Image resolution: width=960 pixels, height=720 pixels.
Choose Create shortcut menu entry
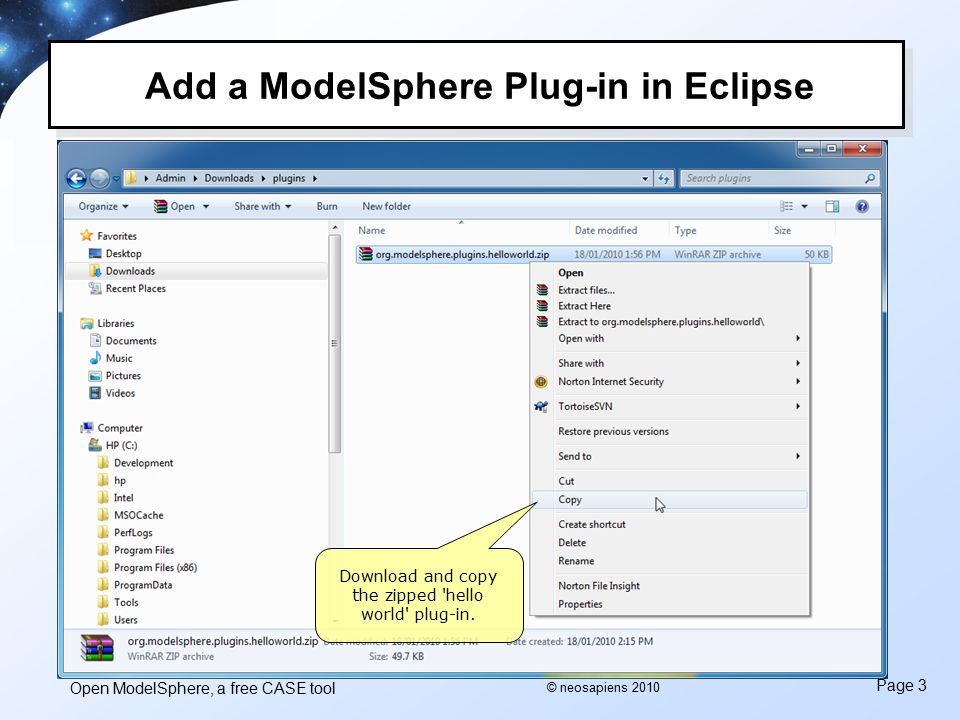(x=670, y=524)
